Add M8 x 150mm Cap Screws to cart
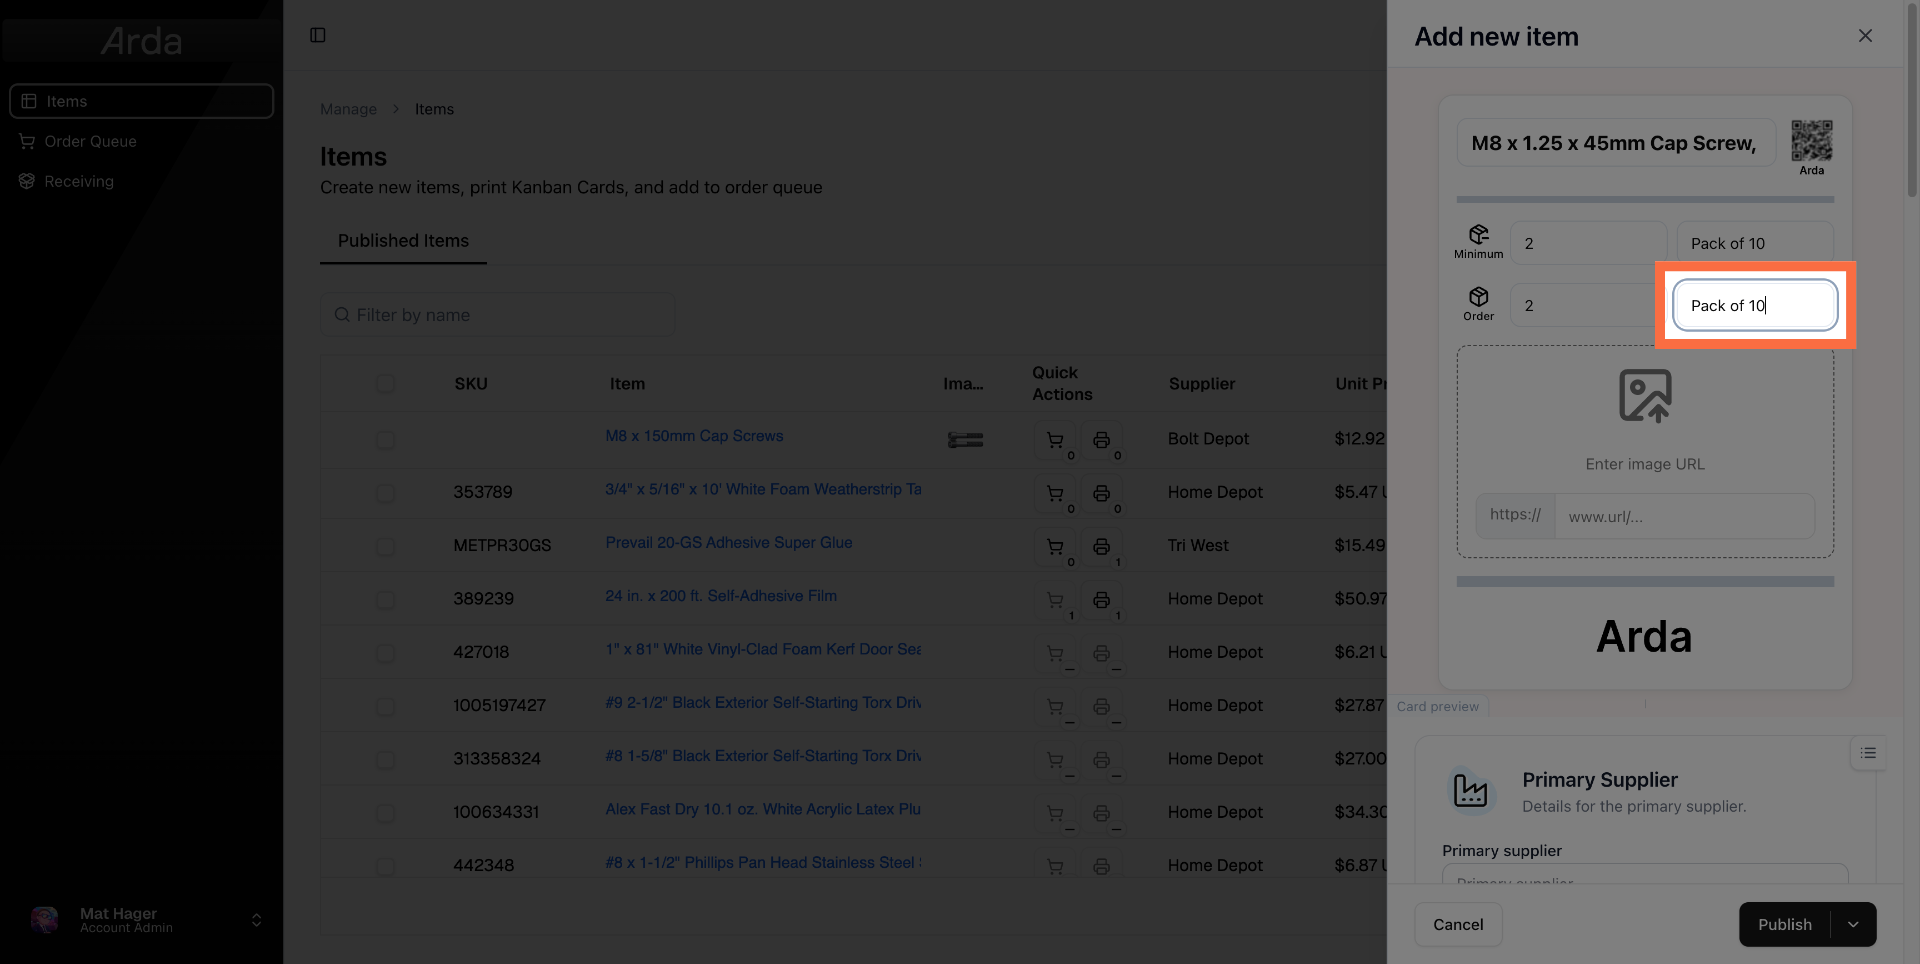 pos(1054,440)
